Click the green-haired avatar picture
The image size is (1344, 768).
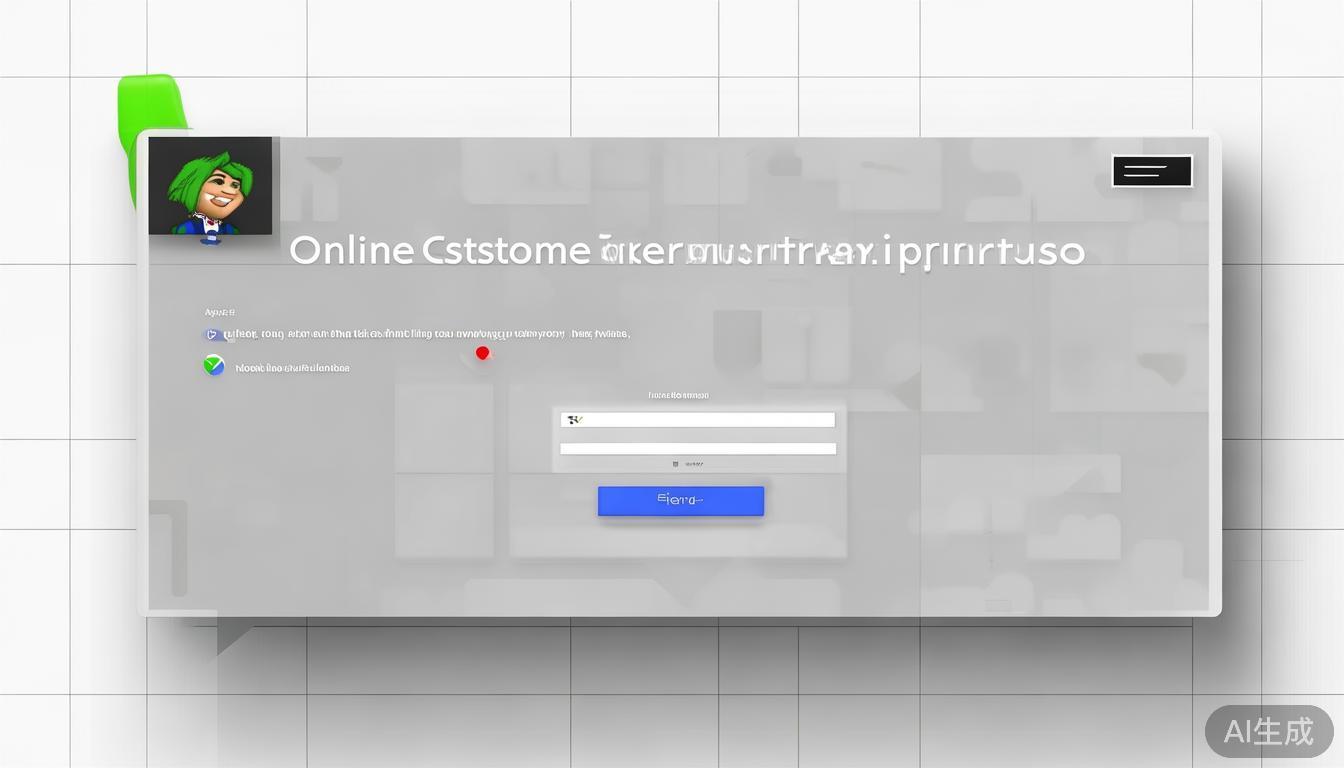(210, 186)
